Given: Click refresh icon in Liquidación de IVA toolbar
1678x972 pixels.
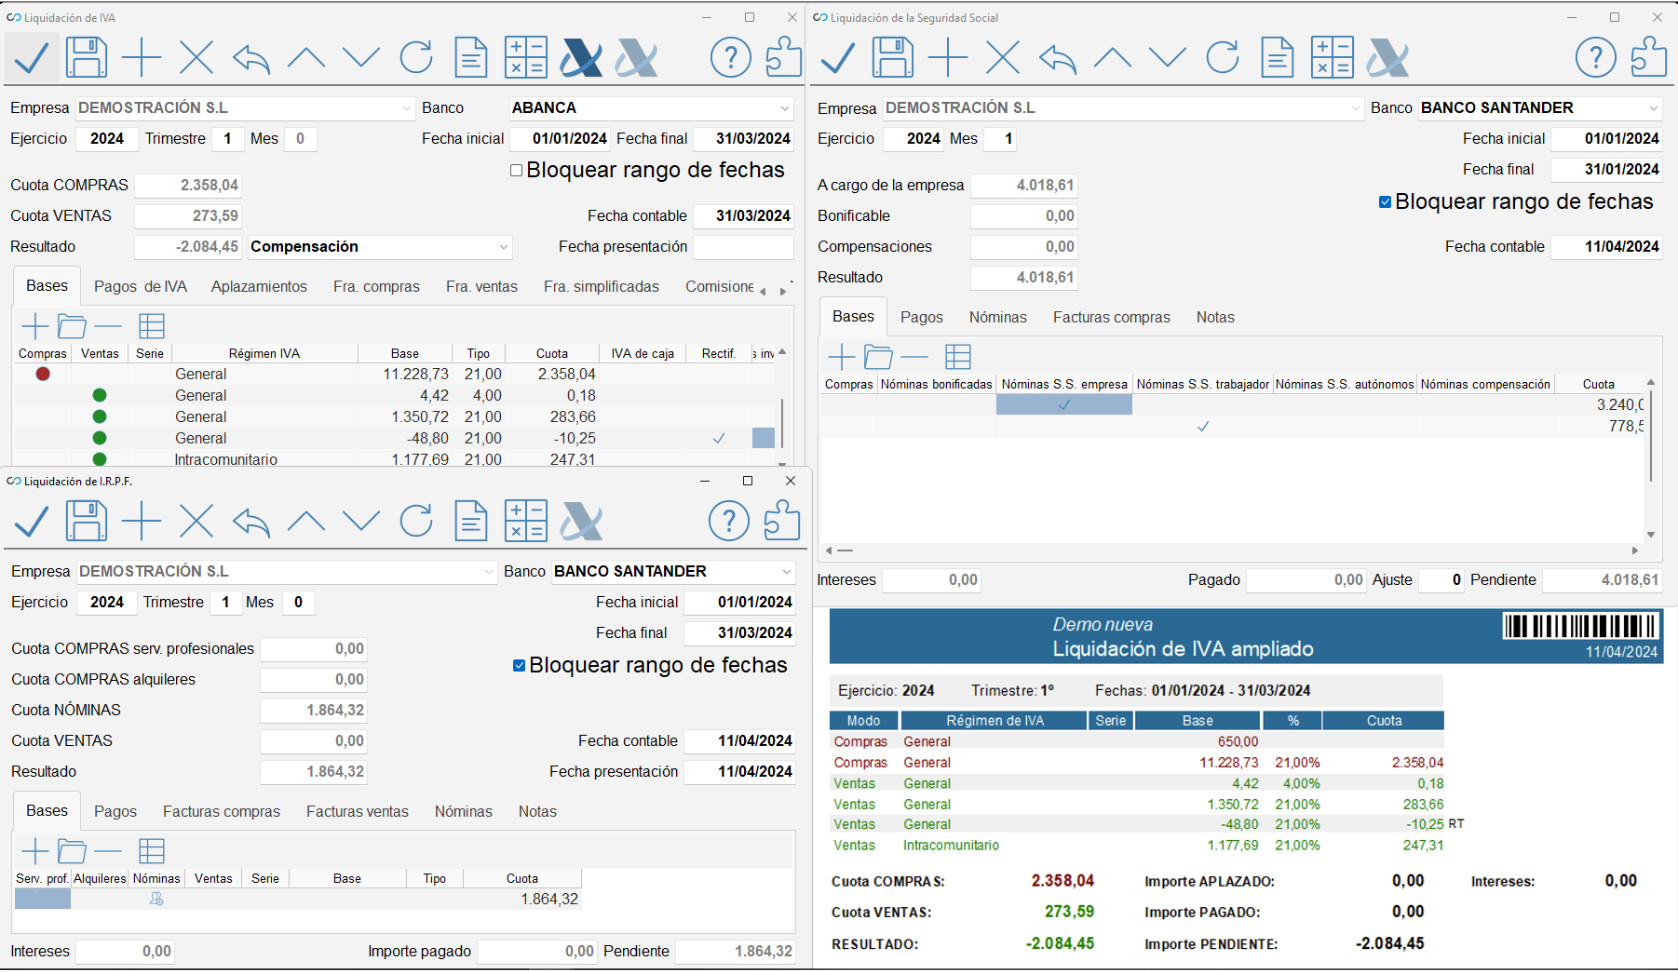Looking at the screenshot, I should click(416, 57).
